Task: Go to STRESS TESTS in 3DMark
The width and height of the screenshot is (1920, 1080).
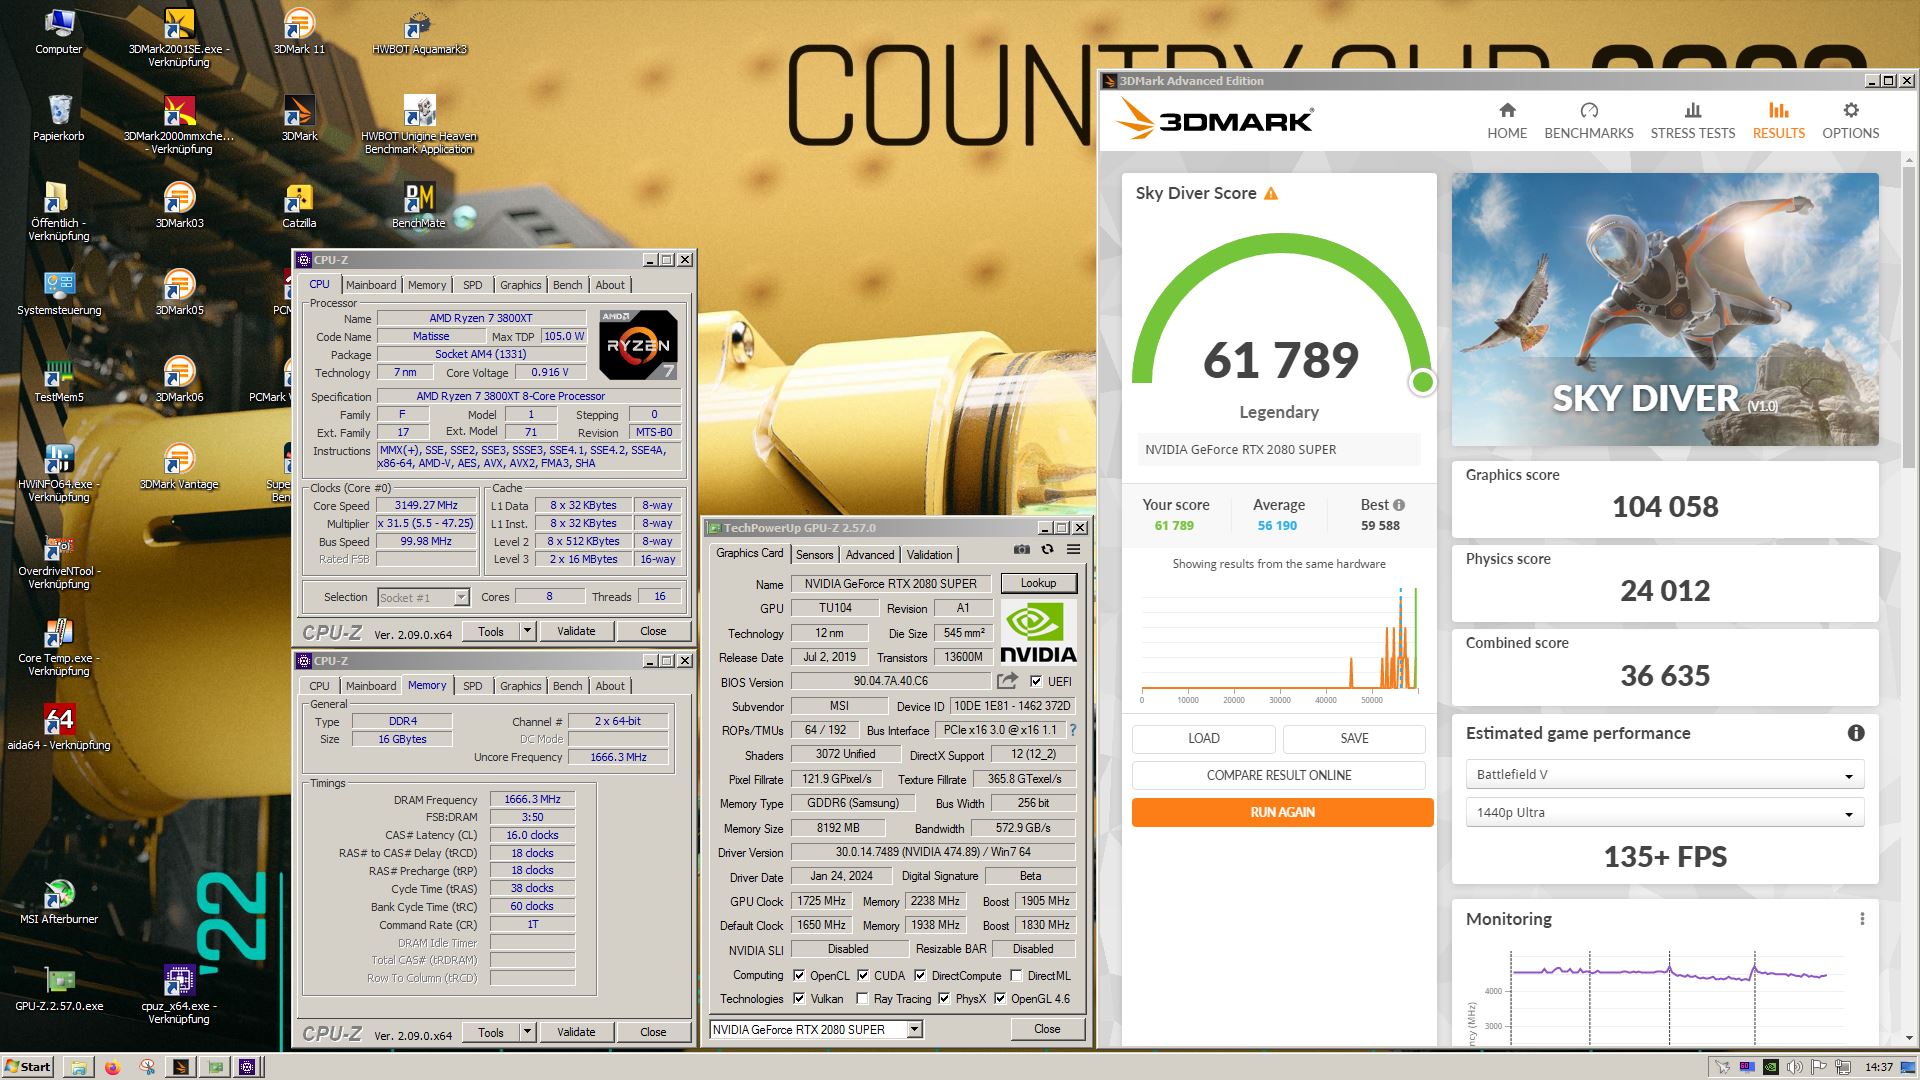Action: (1693, 120)
